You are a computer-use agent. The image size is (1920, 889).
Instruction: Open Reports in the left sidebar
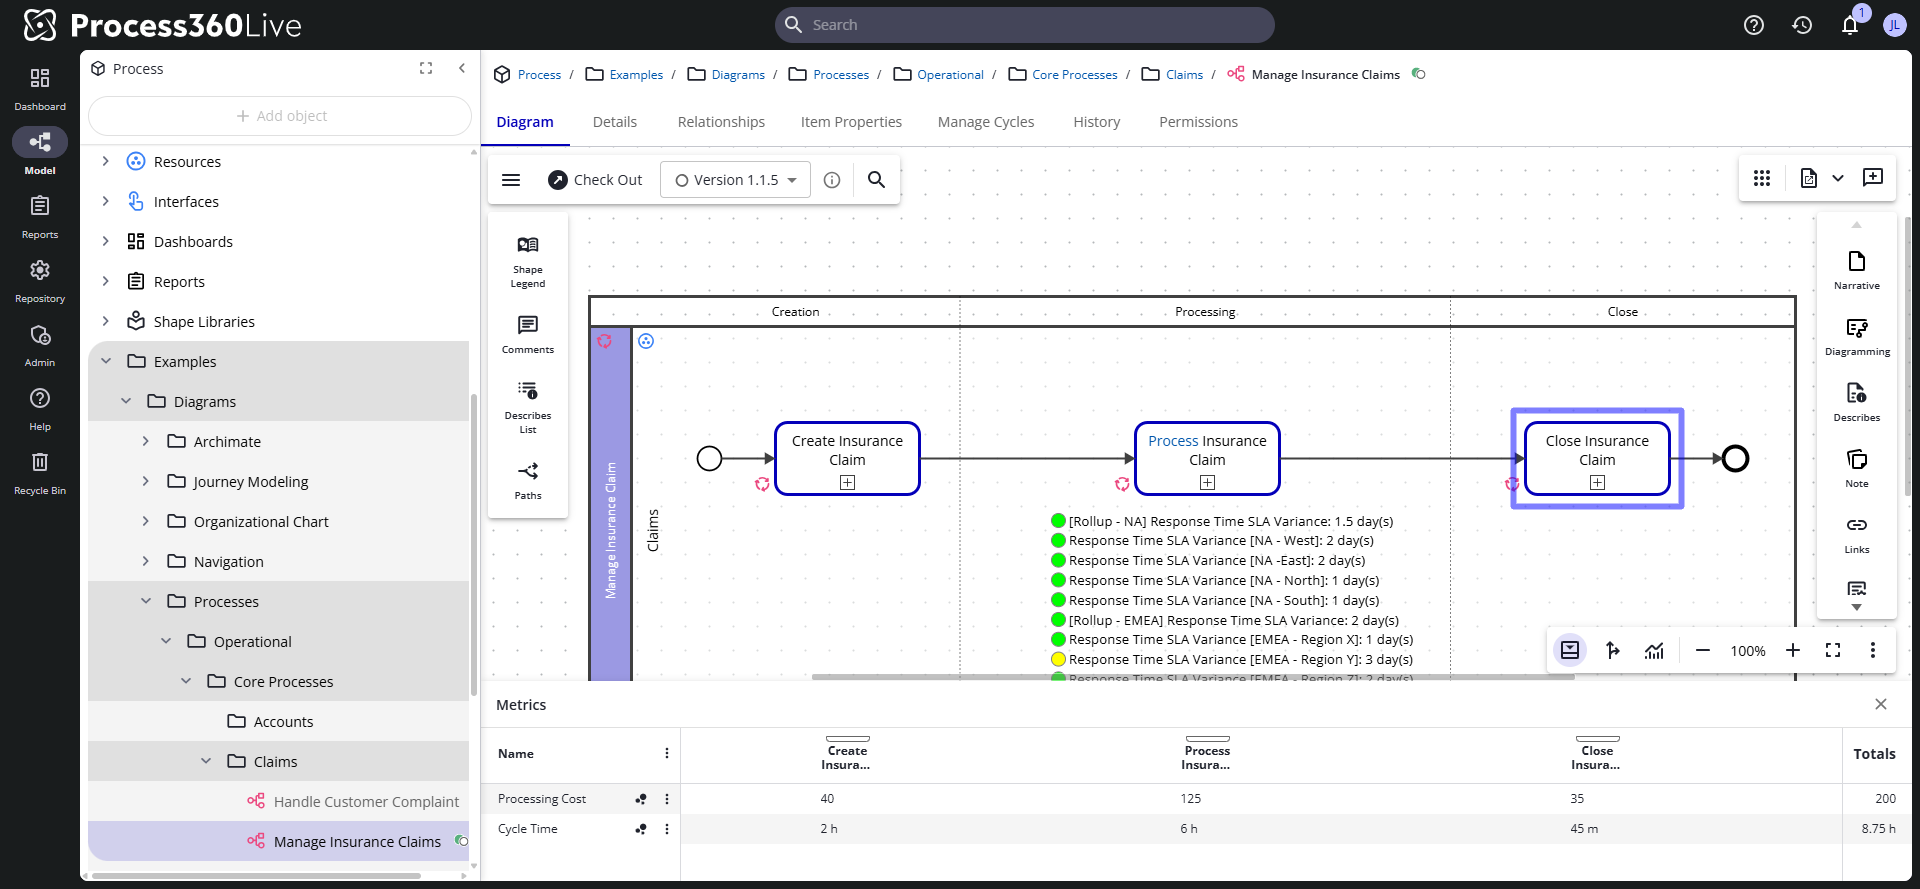tap(40, 216)
